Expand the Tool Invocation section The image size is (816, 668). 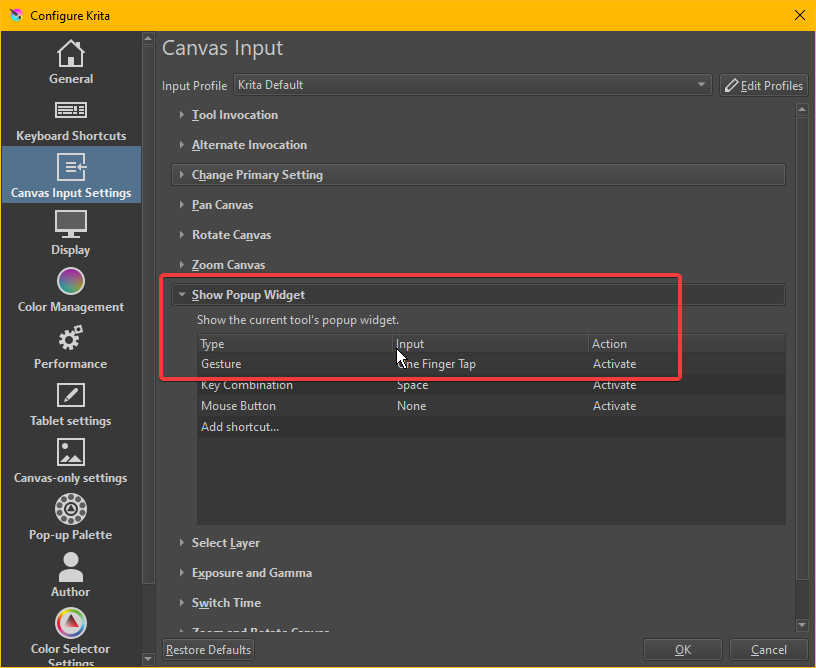click(x=234, y=115)
